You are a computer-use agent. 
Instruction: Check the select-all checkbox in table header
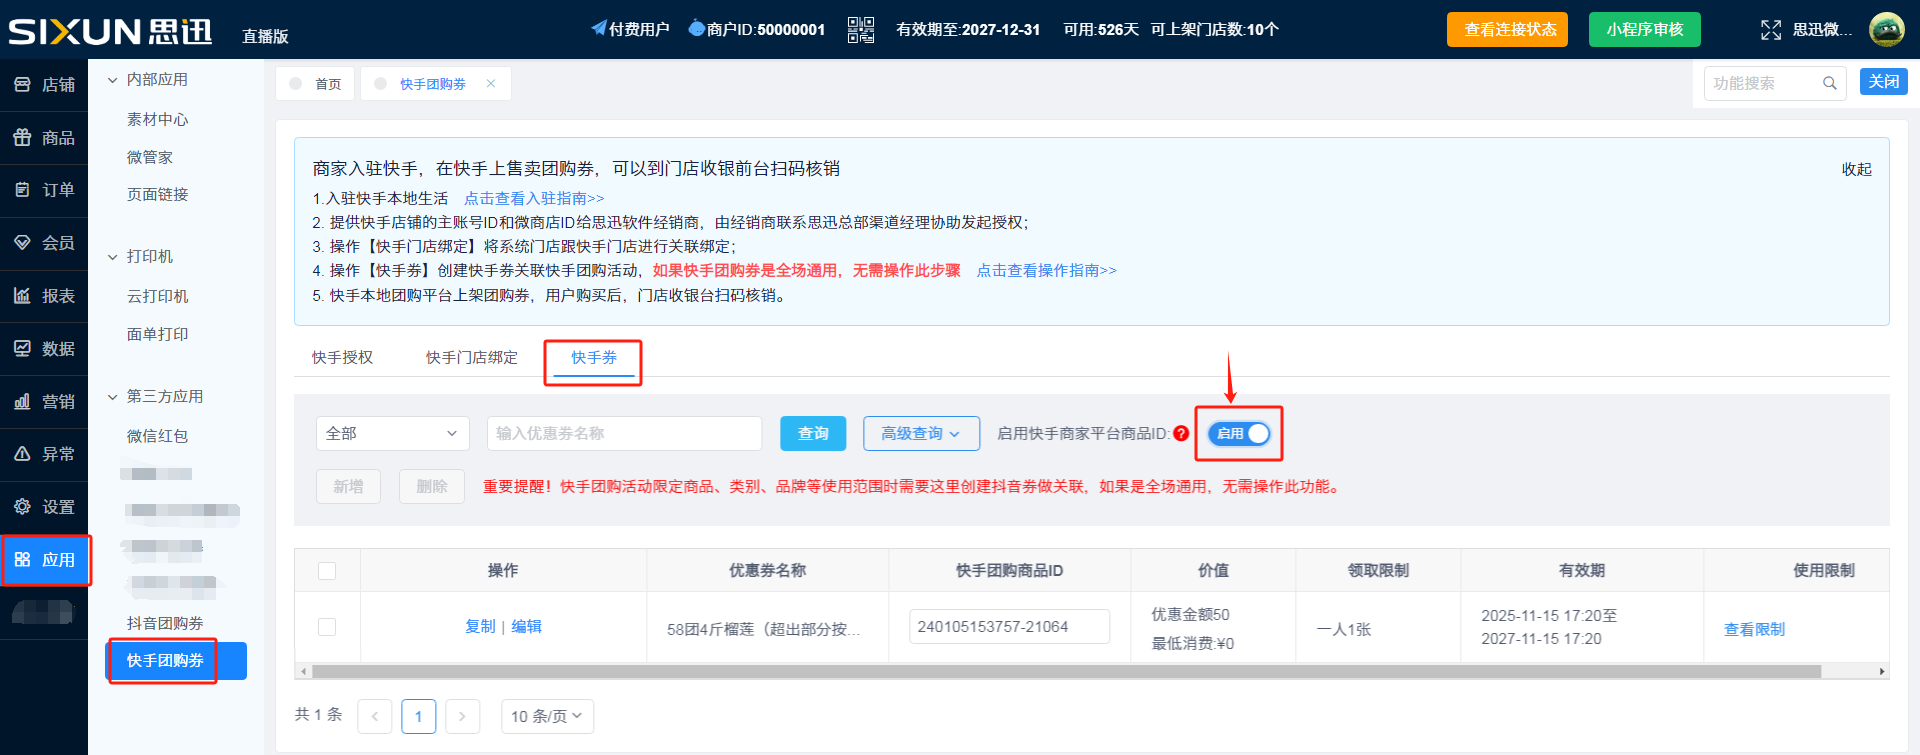pyautogui.click(x=327, y=571)
